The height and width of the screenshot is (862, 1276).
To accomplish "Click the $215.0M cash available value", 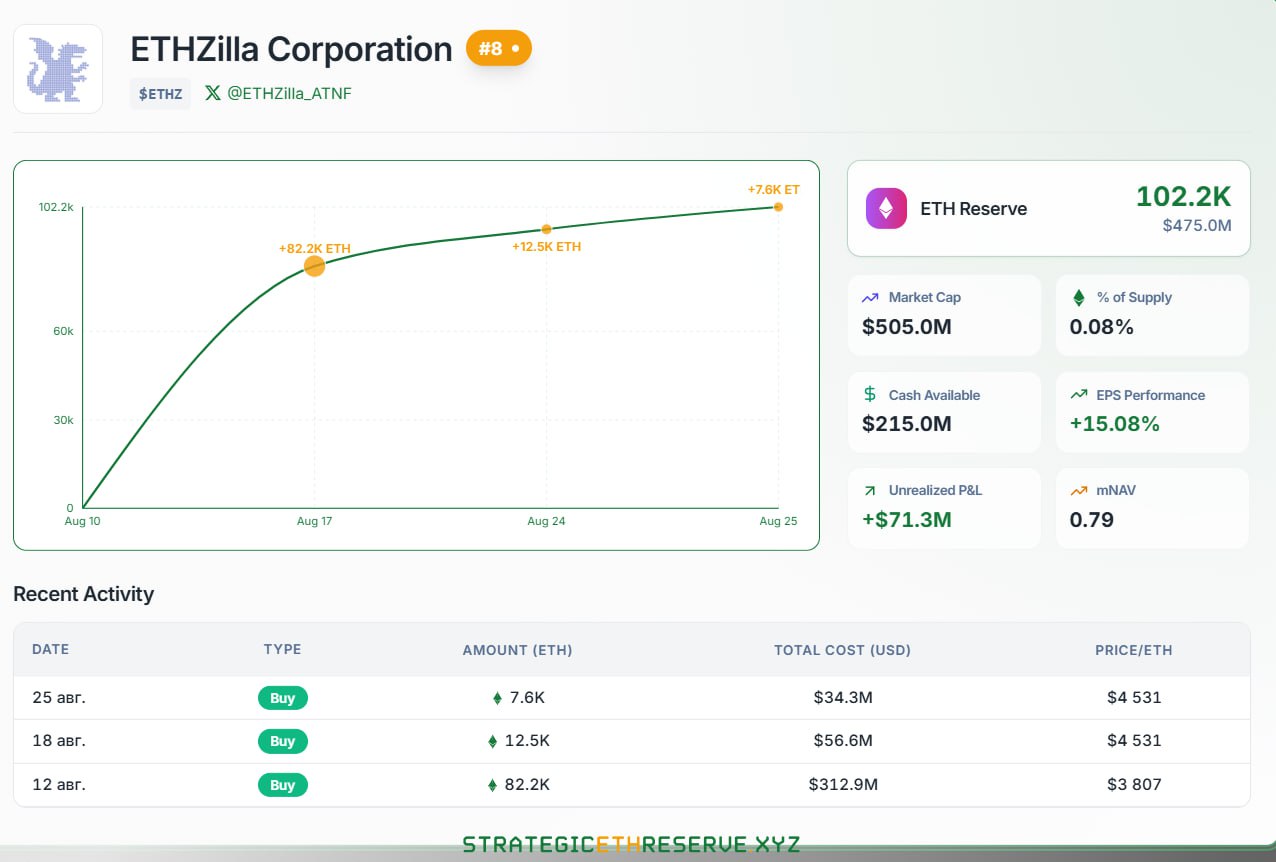I will coord(907,424).
